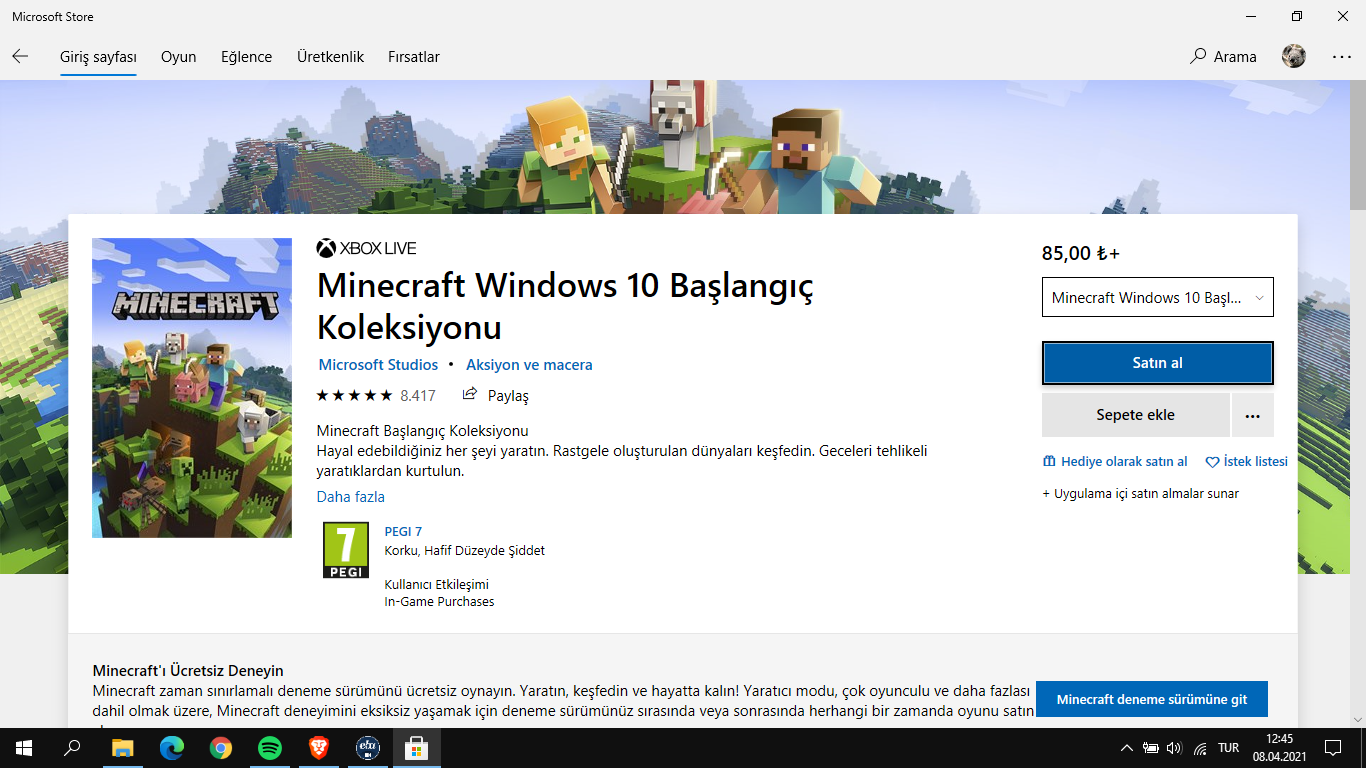Open Windows taskbar search
This screenshot has width=1366, height=768.
[x=72, y=748]
